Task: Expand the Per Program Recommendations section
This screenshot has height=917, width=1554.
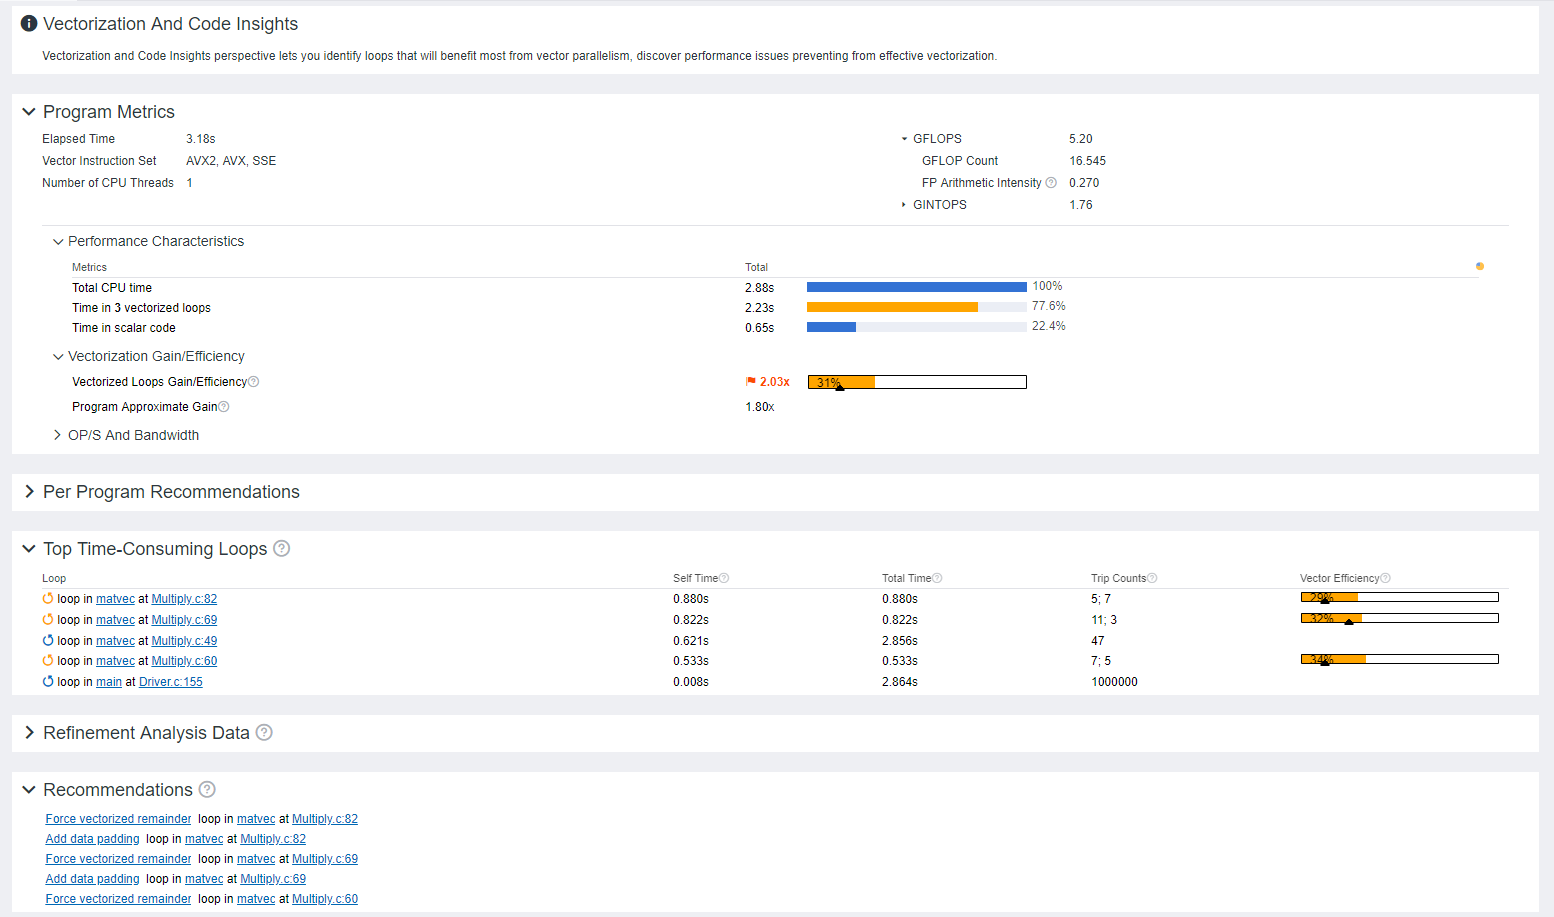Action: pyautogui.click(x=29, y=492)
